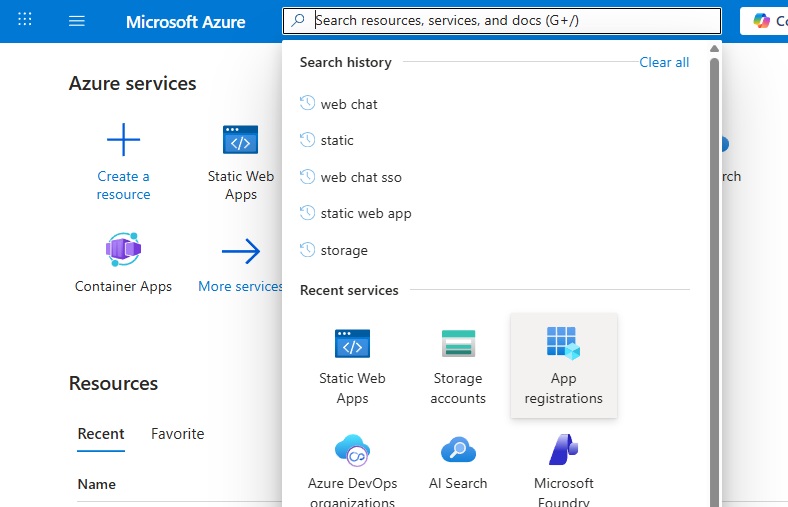The image size is (788, 507).
Task: Choose 'web chat sso' history entry
Action: [361, 177]
